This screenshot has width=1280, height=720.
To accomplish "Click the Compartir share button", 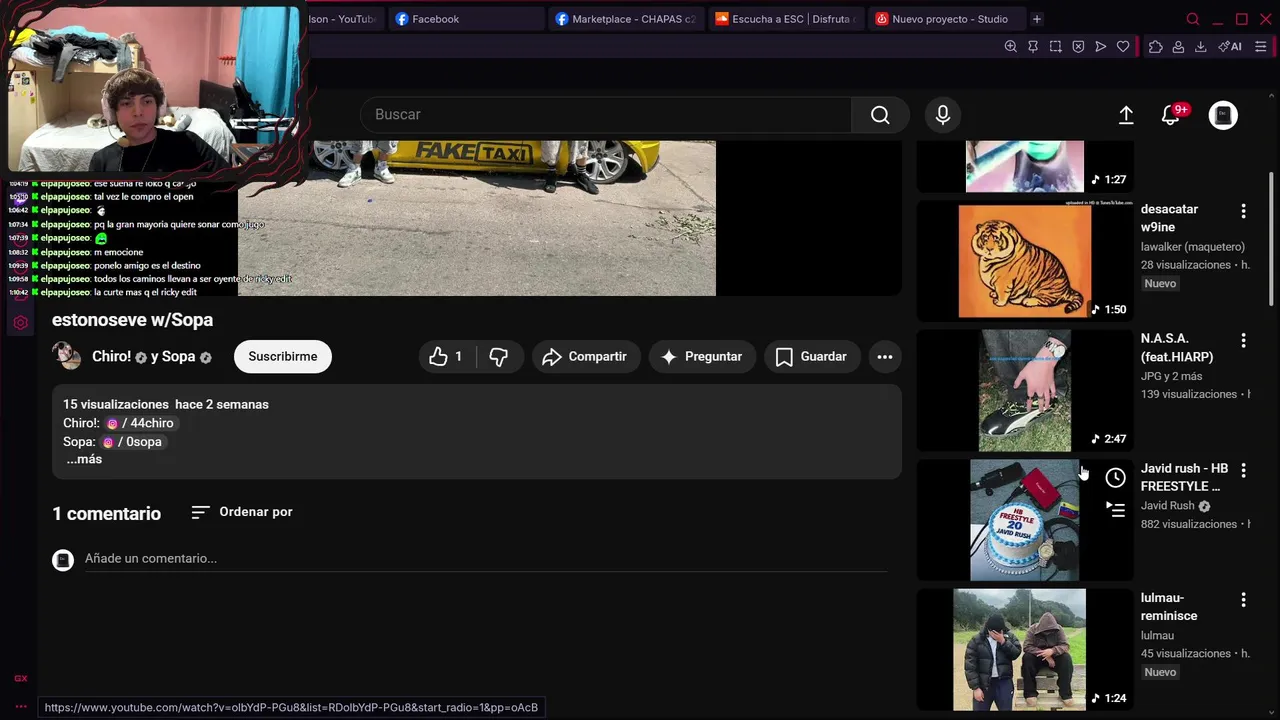I will pos(584,357).
